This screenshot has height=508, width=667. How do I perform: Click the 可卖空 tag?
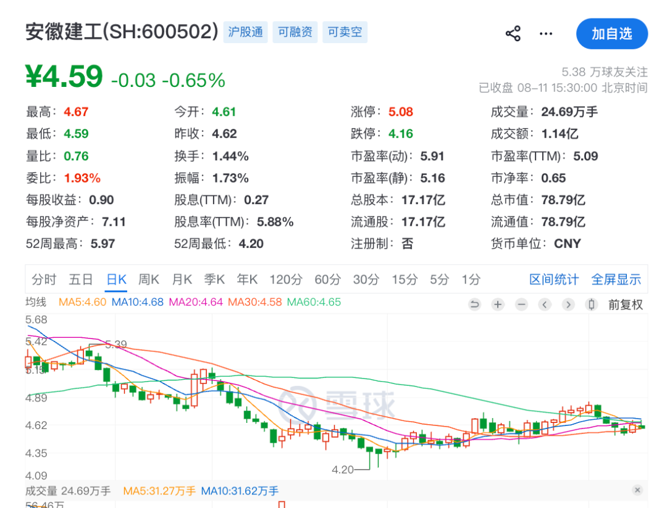[x=345, y=32]
